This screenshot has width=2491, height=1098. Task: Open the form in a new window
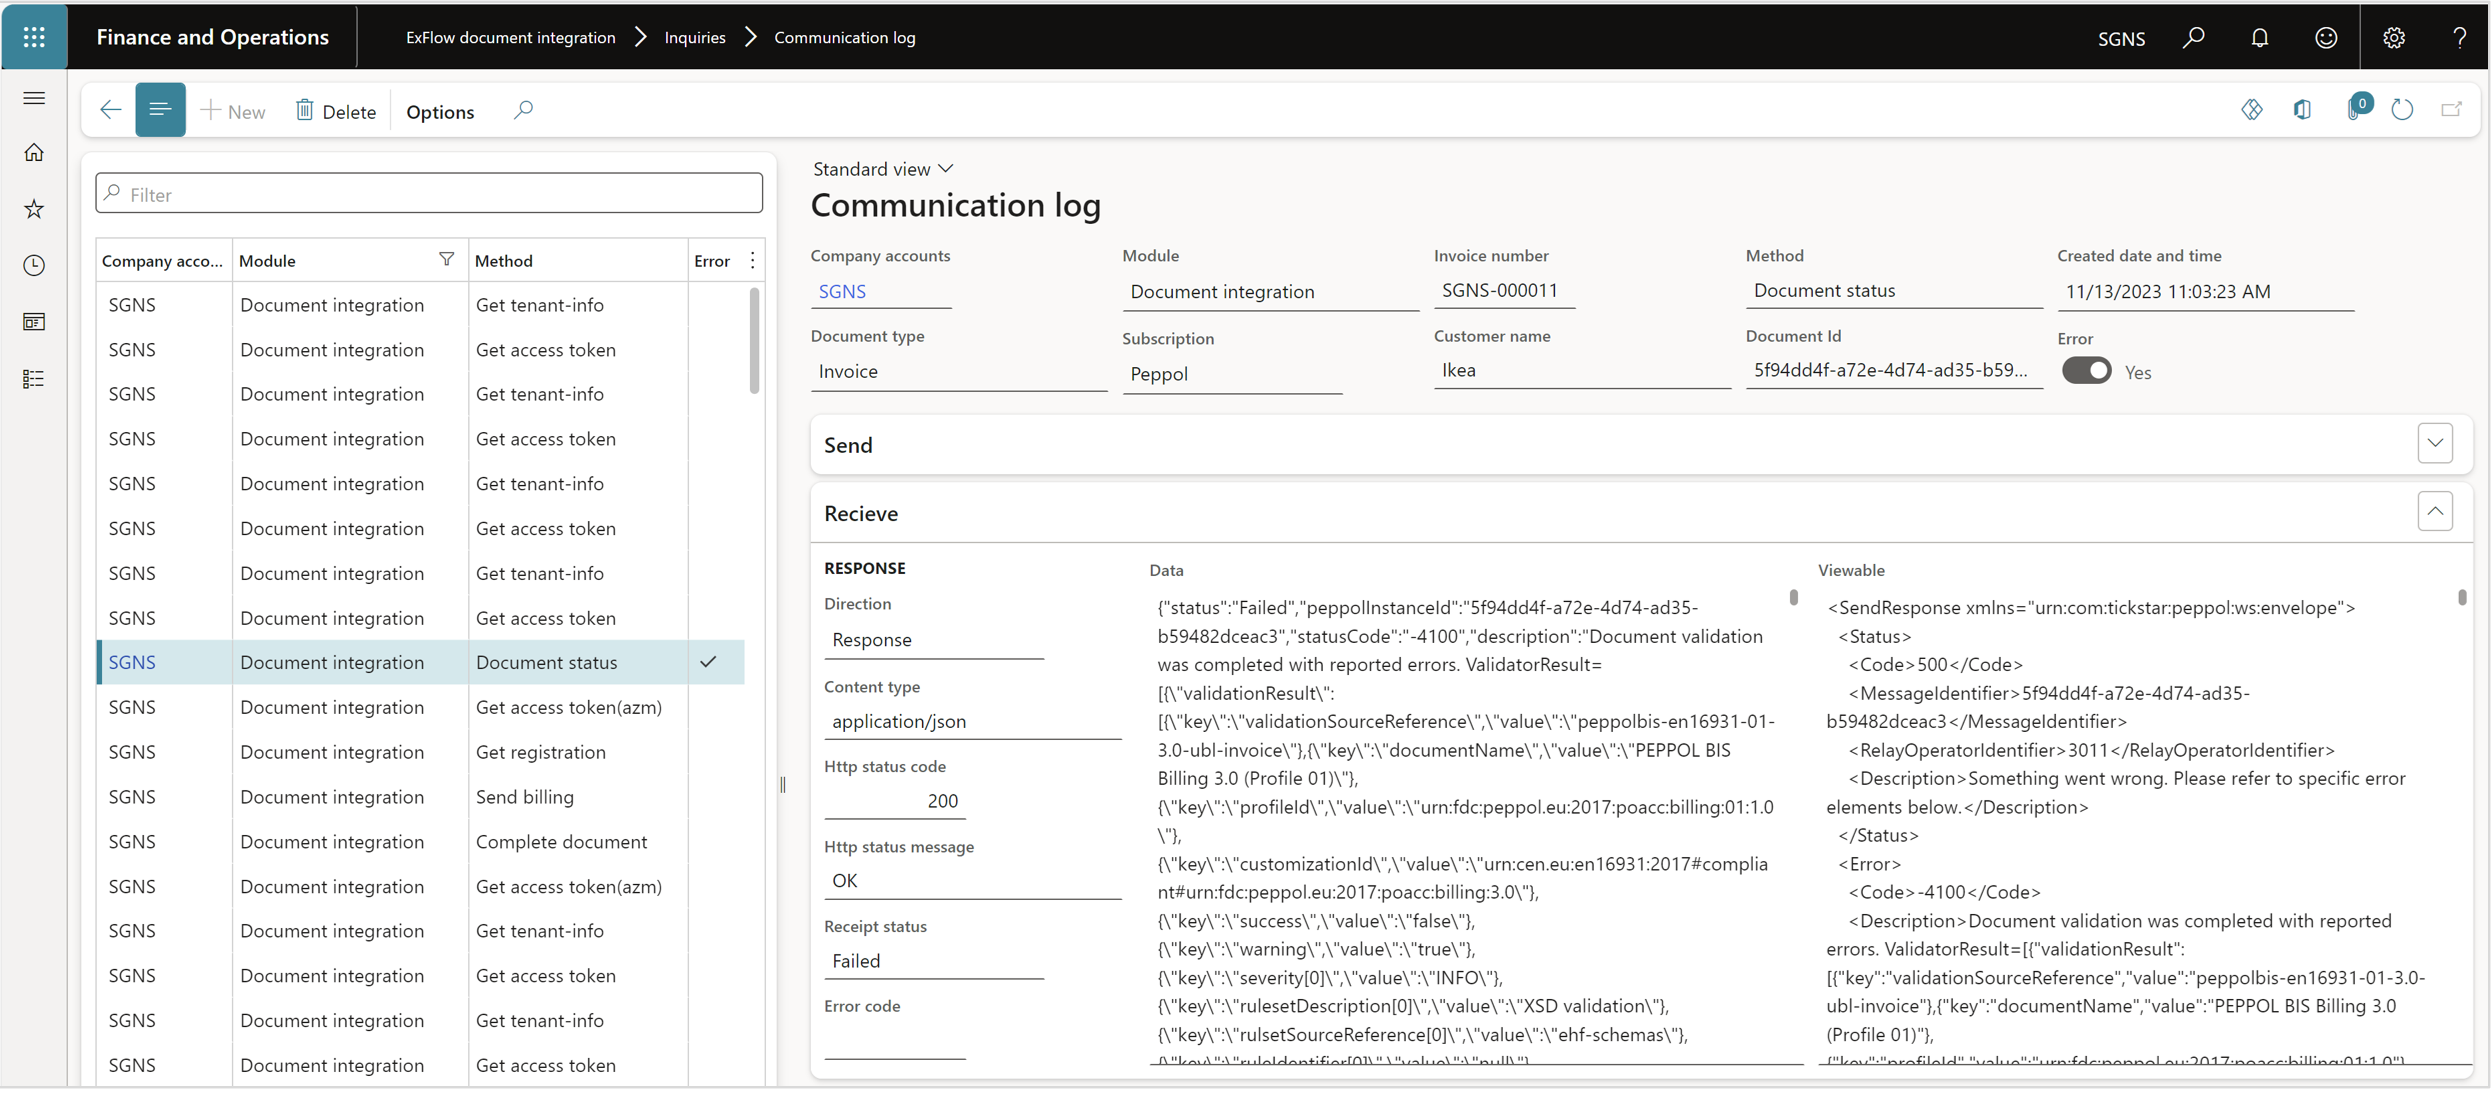(x=2452, y=110)
